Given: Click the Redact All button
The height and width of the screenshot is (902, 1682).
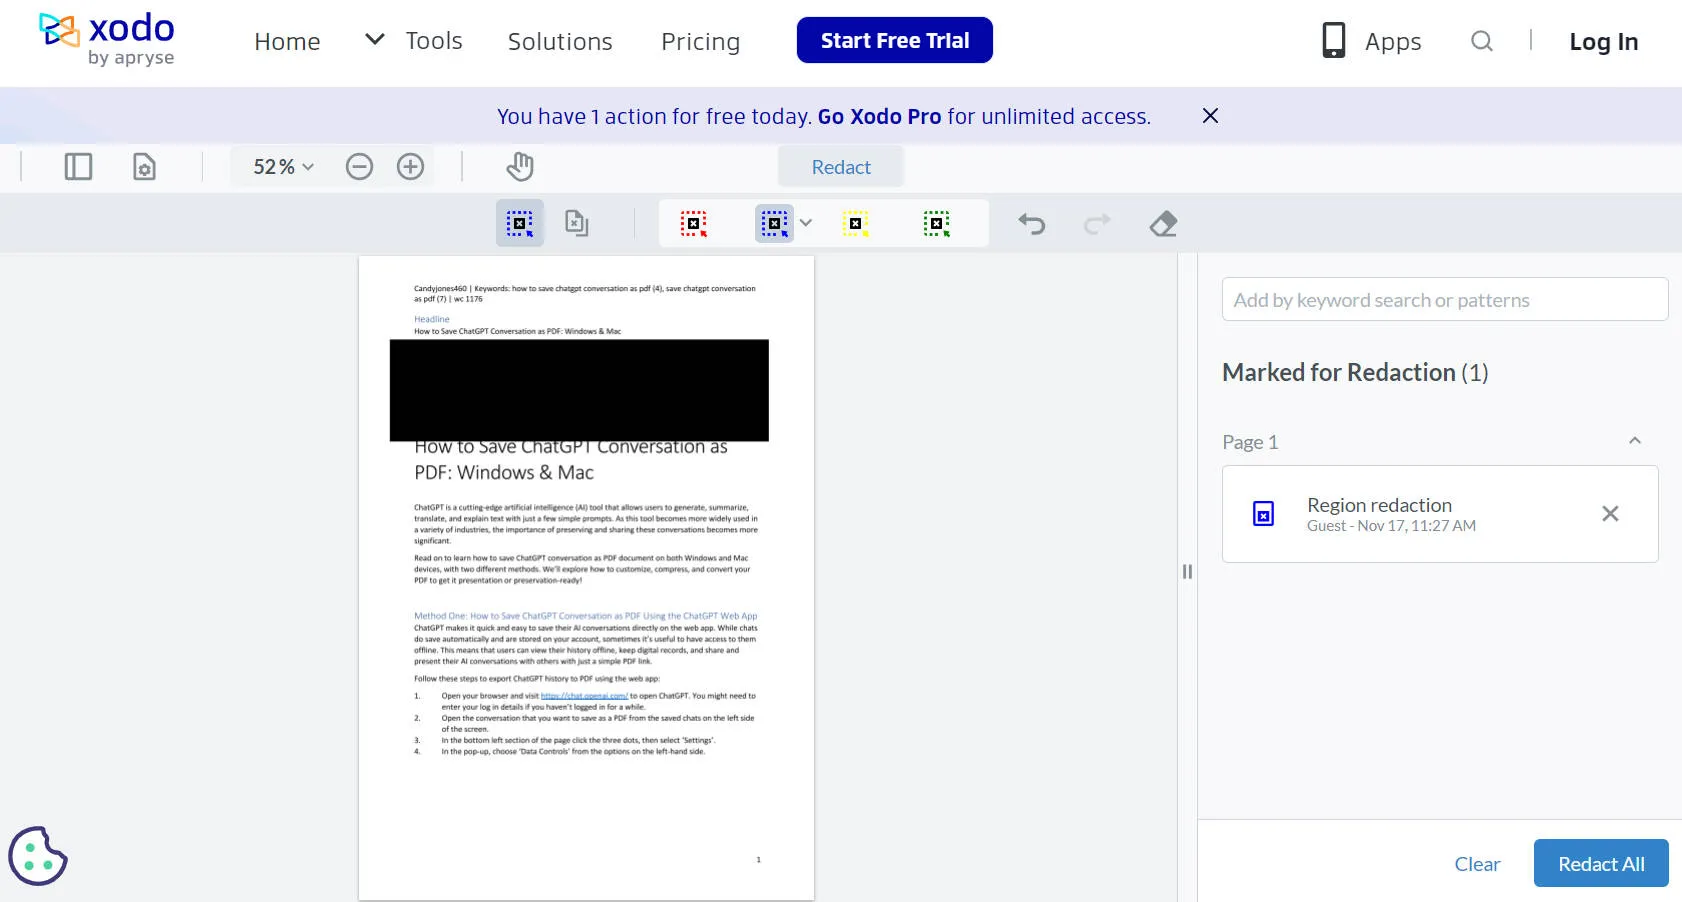Looking at the screenshot, I should point(1600,863).
